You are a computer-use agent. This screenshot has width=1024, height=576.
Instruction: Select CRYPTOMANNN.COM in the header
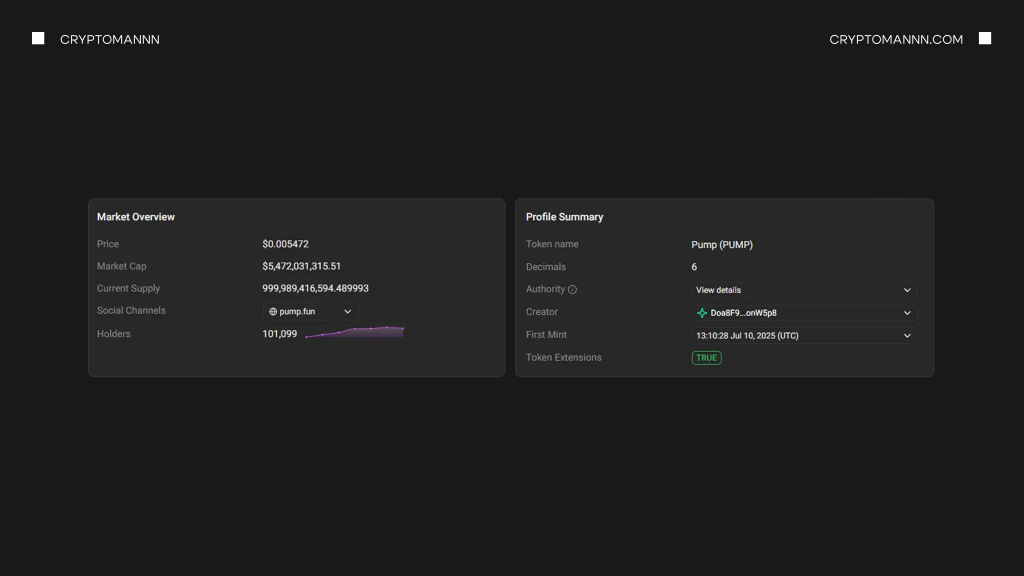coord(895,38)
